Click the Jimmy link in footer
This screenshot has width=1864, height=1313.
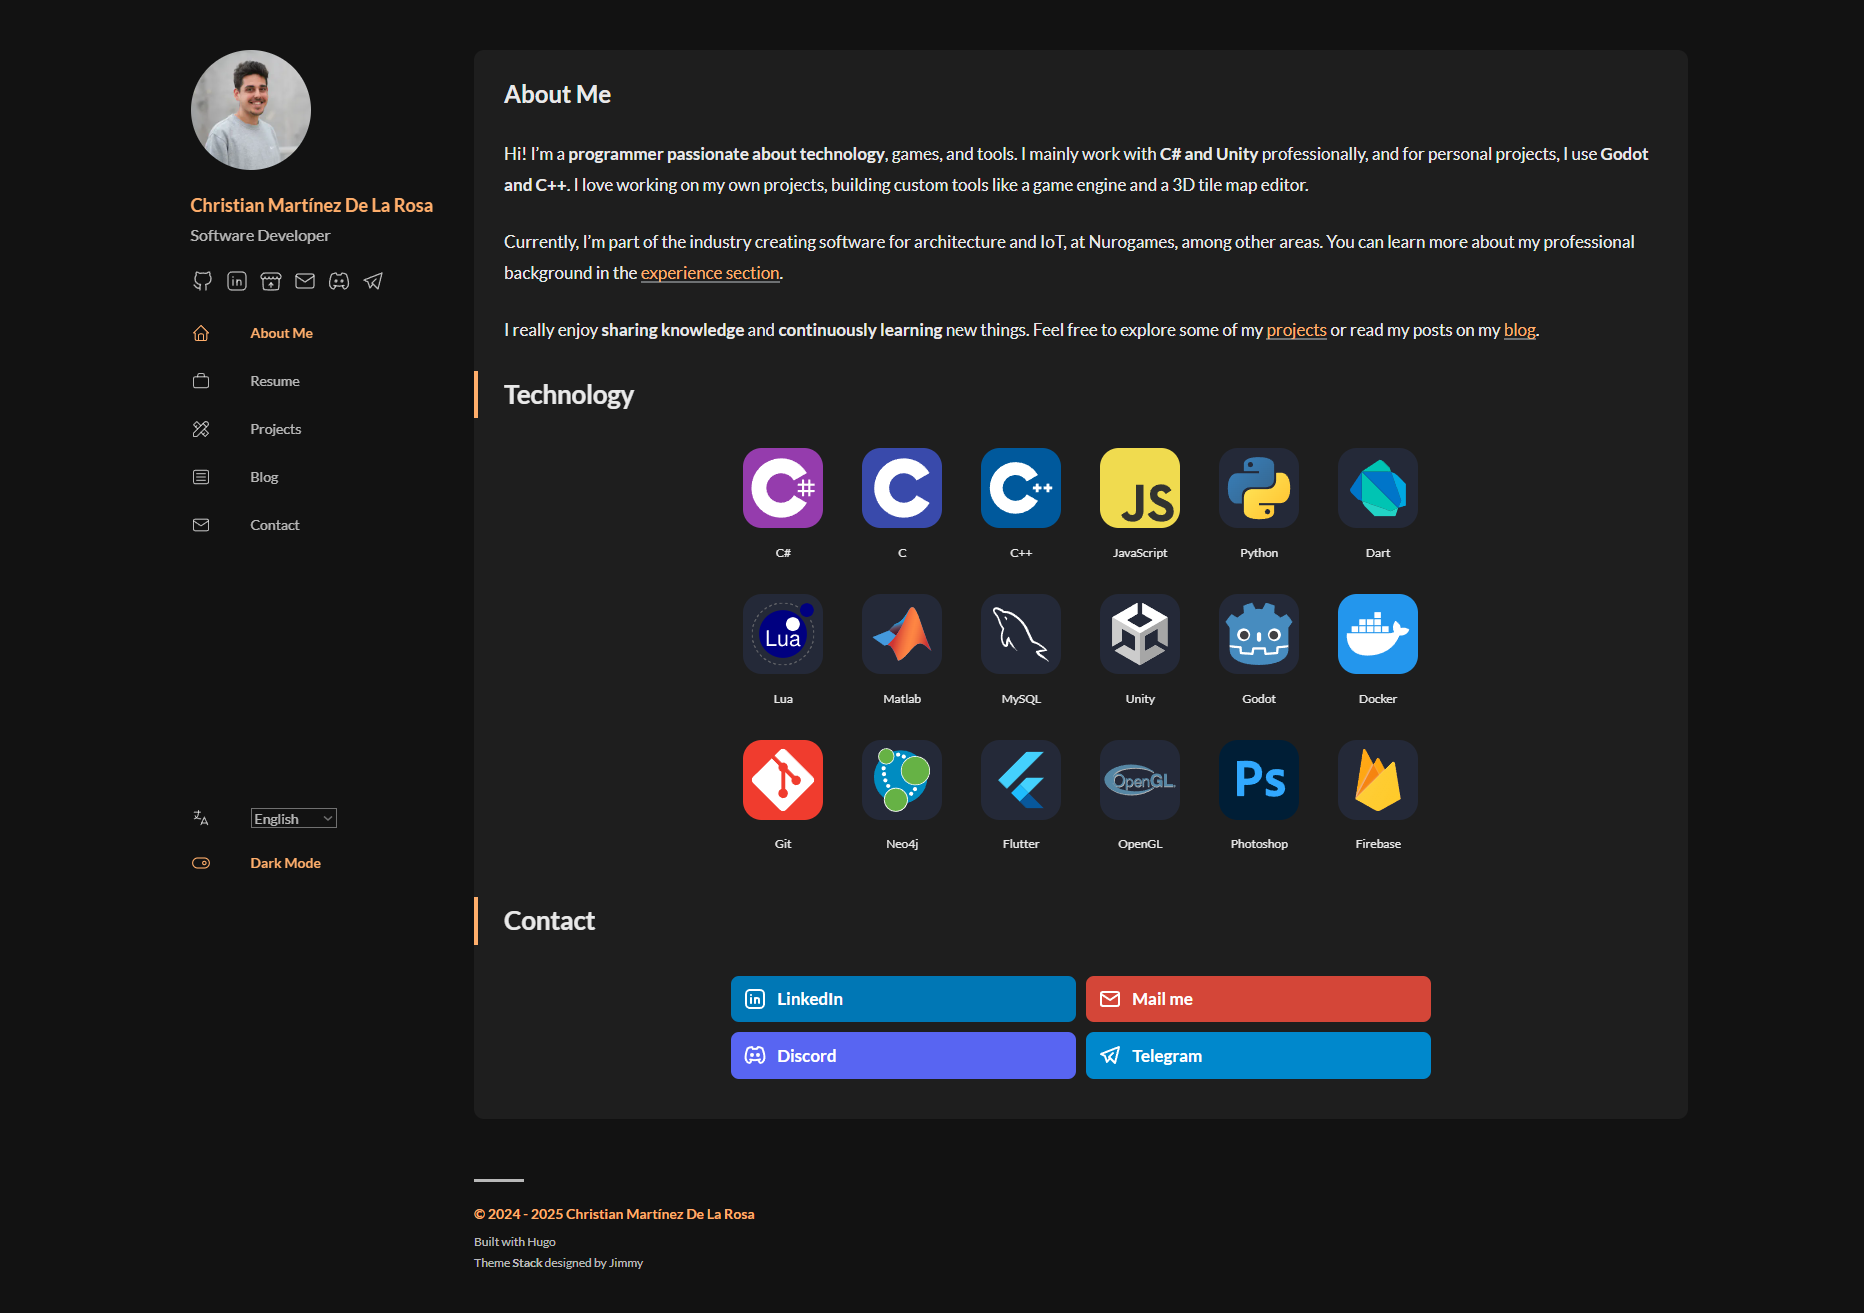coord(626,1263)
